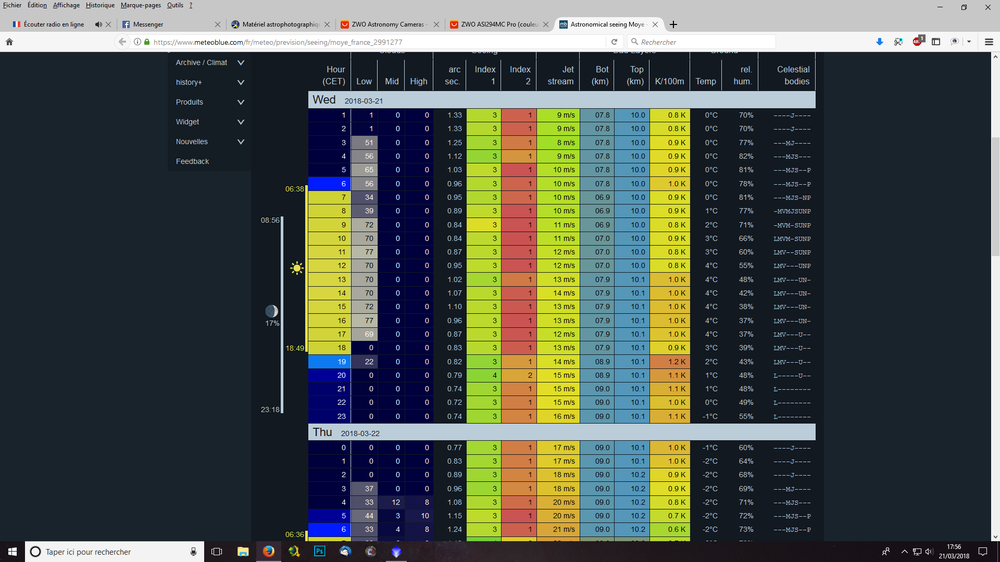Expand the Archive / Climat menu
1000x562 pixels.
tap(240, 63)
